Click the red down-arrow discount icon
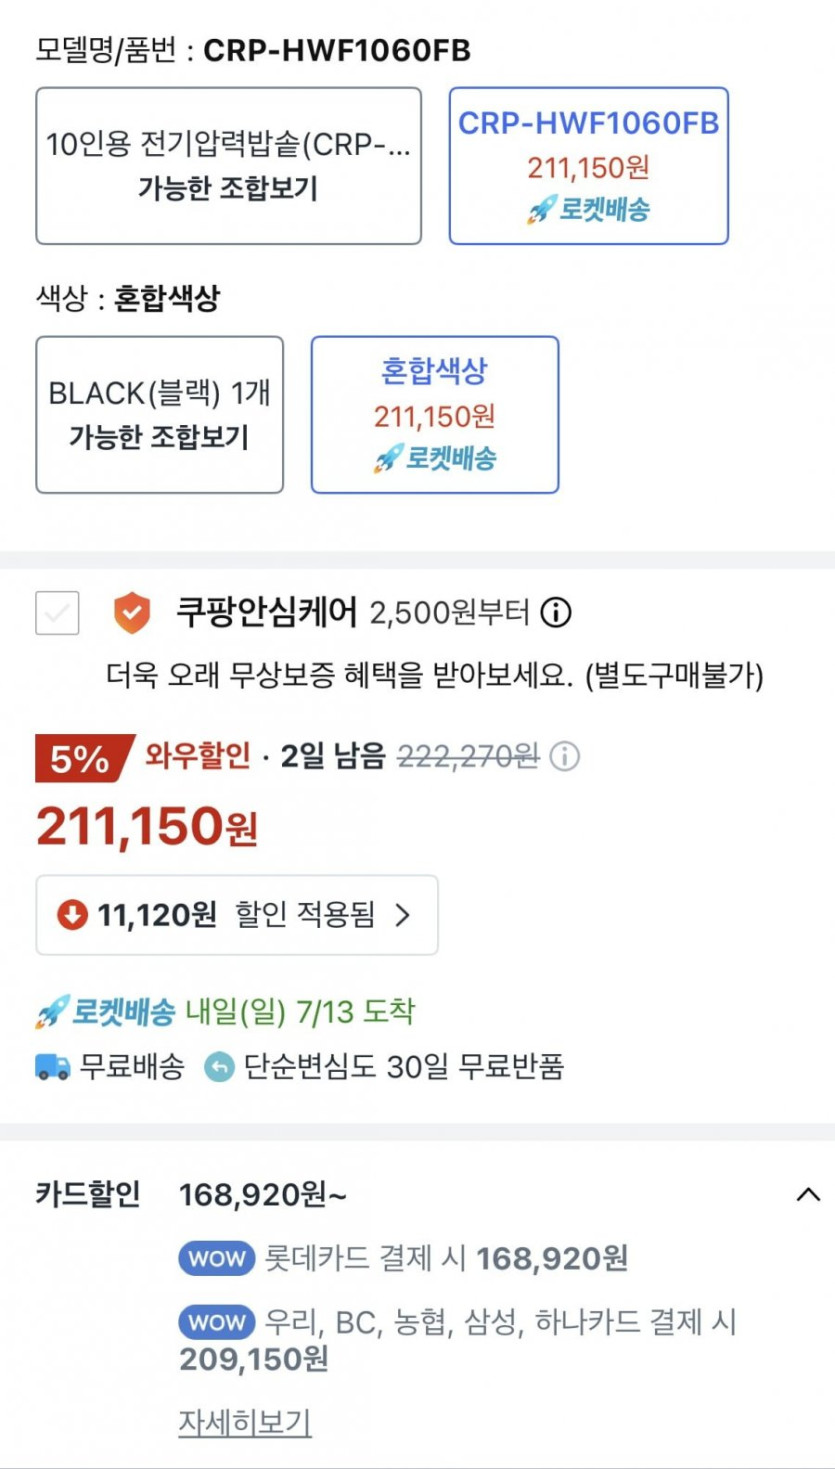This screenshot has width=835, height=1469. (72, 915)
